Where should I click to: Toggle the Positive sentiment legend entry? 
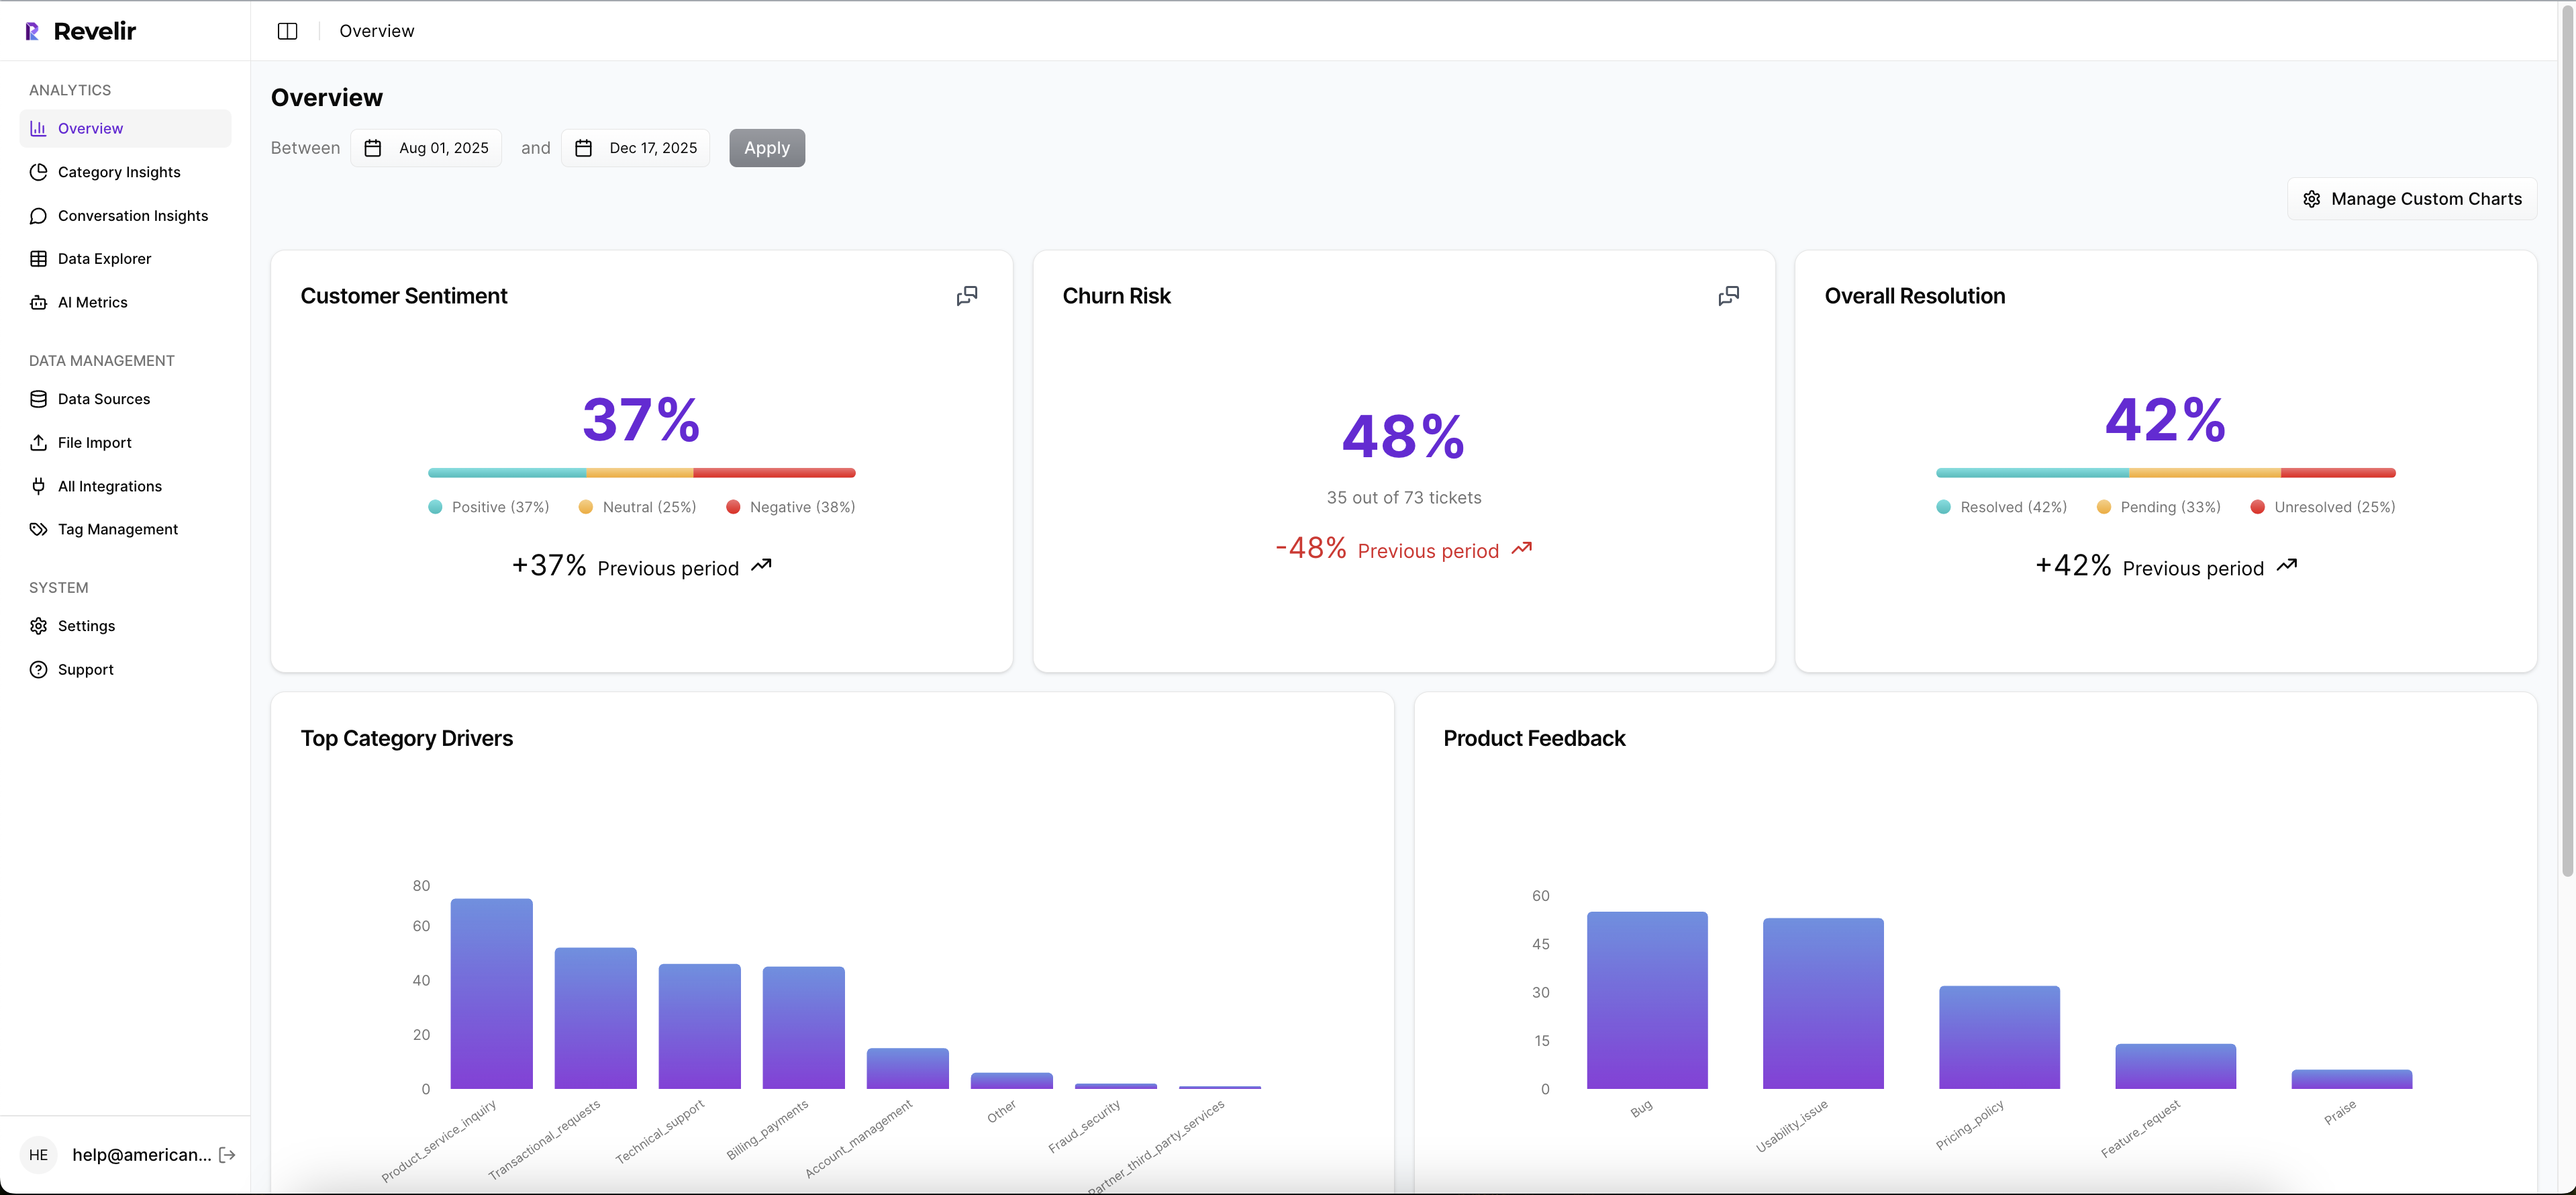tap(488, 507)
